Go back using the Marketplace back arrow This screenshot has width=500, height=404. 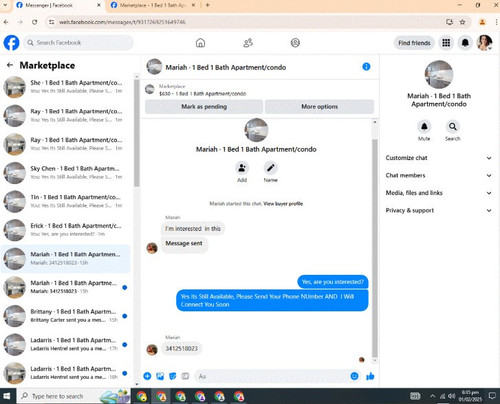[x=10, y=65]
